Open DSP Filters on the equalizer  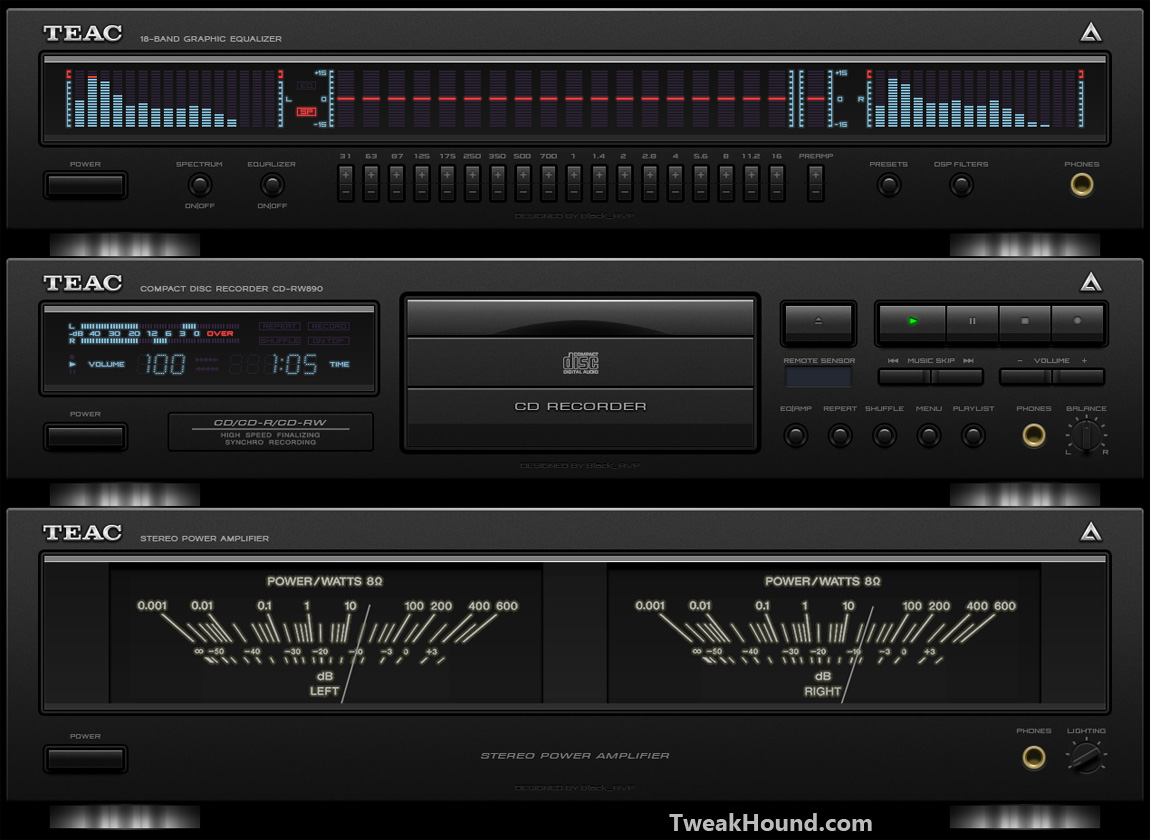tap(961, 185)
